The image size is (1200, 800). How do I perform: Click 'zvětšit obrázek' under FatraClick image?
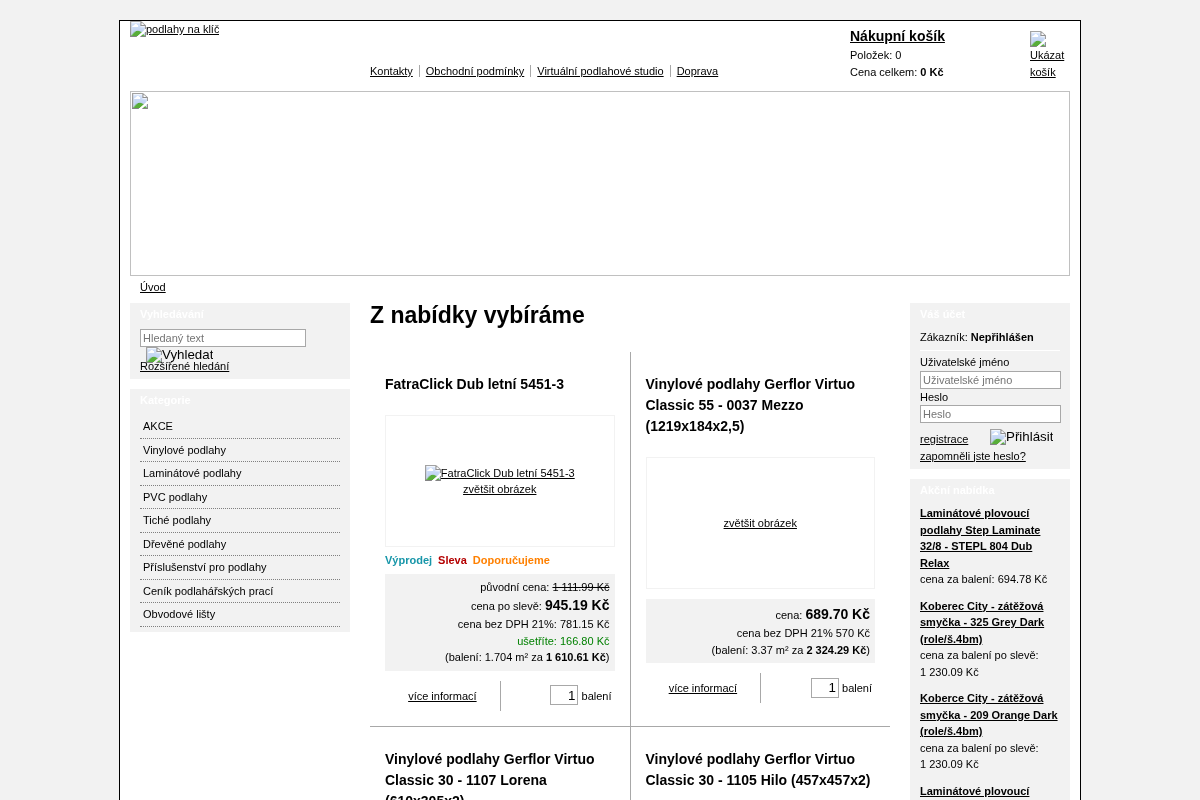500,489
